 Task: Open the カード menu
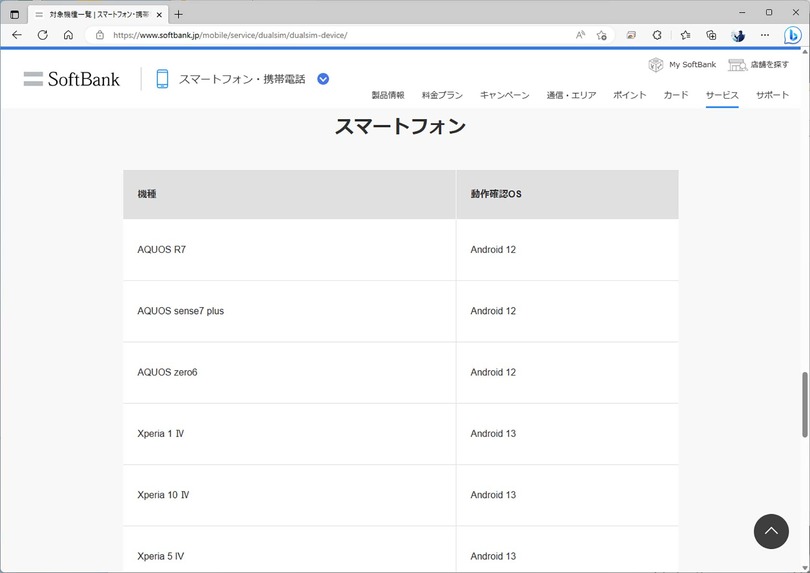[x=676, y=95]
